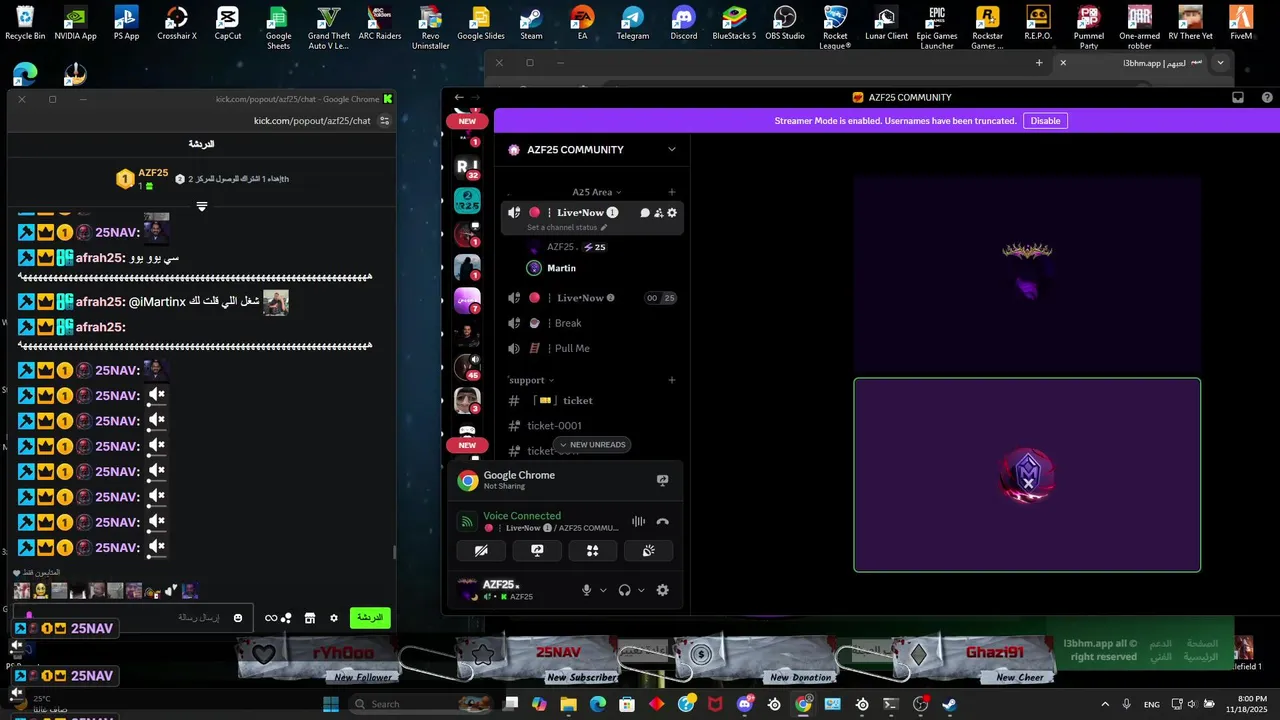Join the second Live•Now voice channel
The width and height of the screenshot is (1280, 720).
tap(592, 298)
